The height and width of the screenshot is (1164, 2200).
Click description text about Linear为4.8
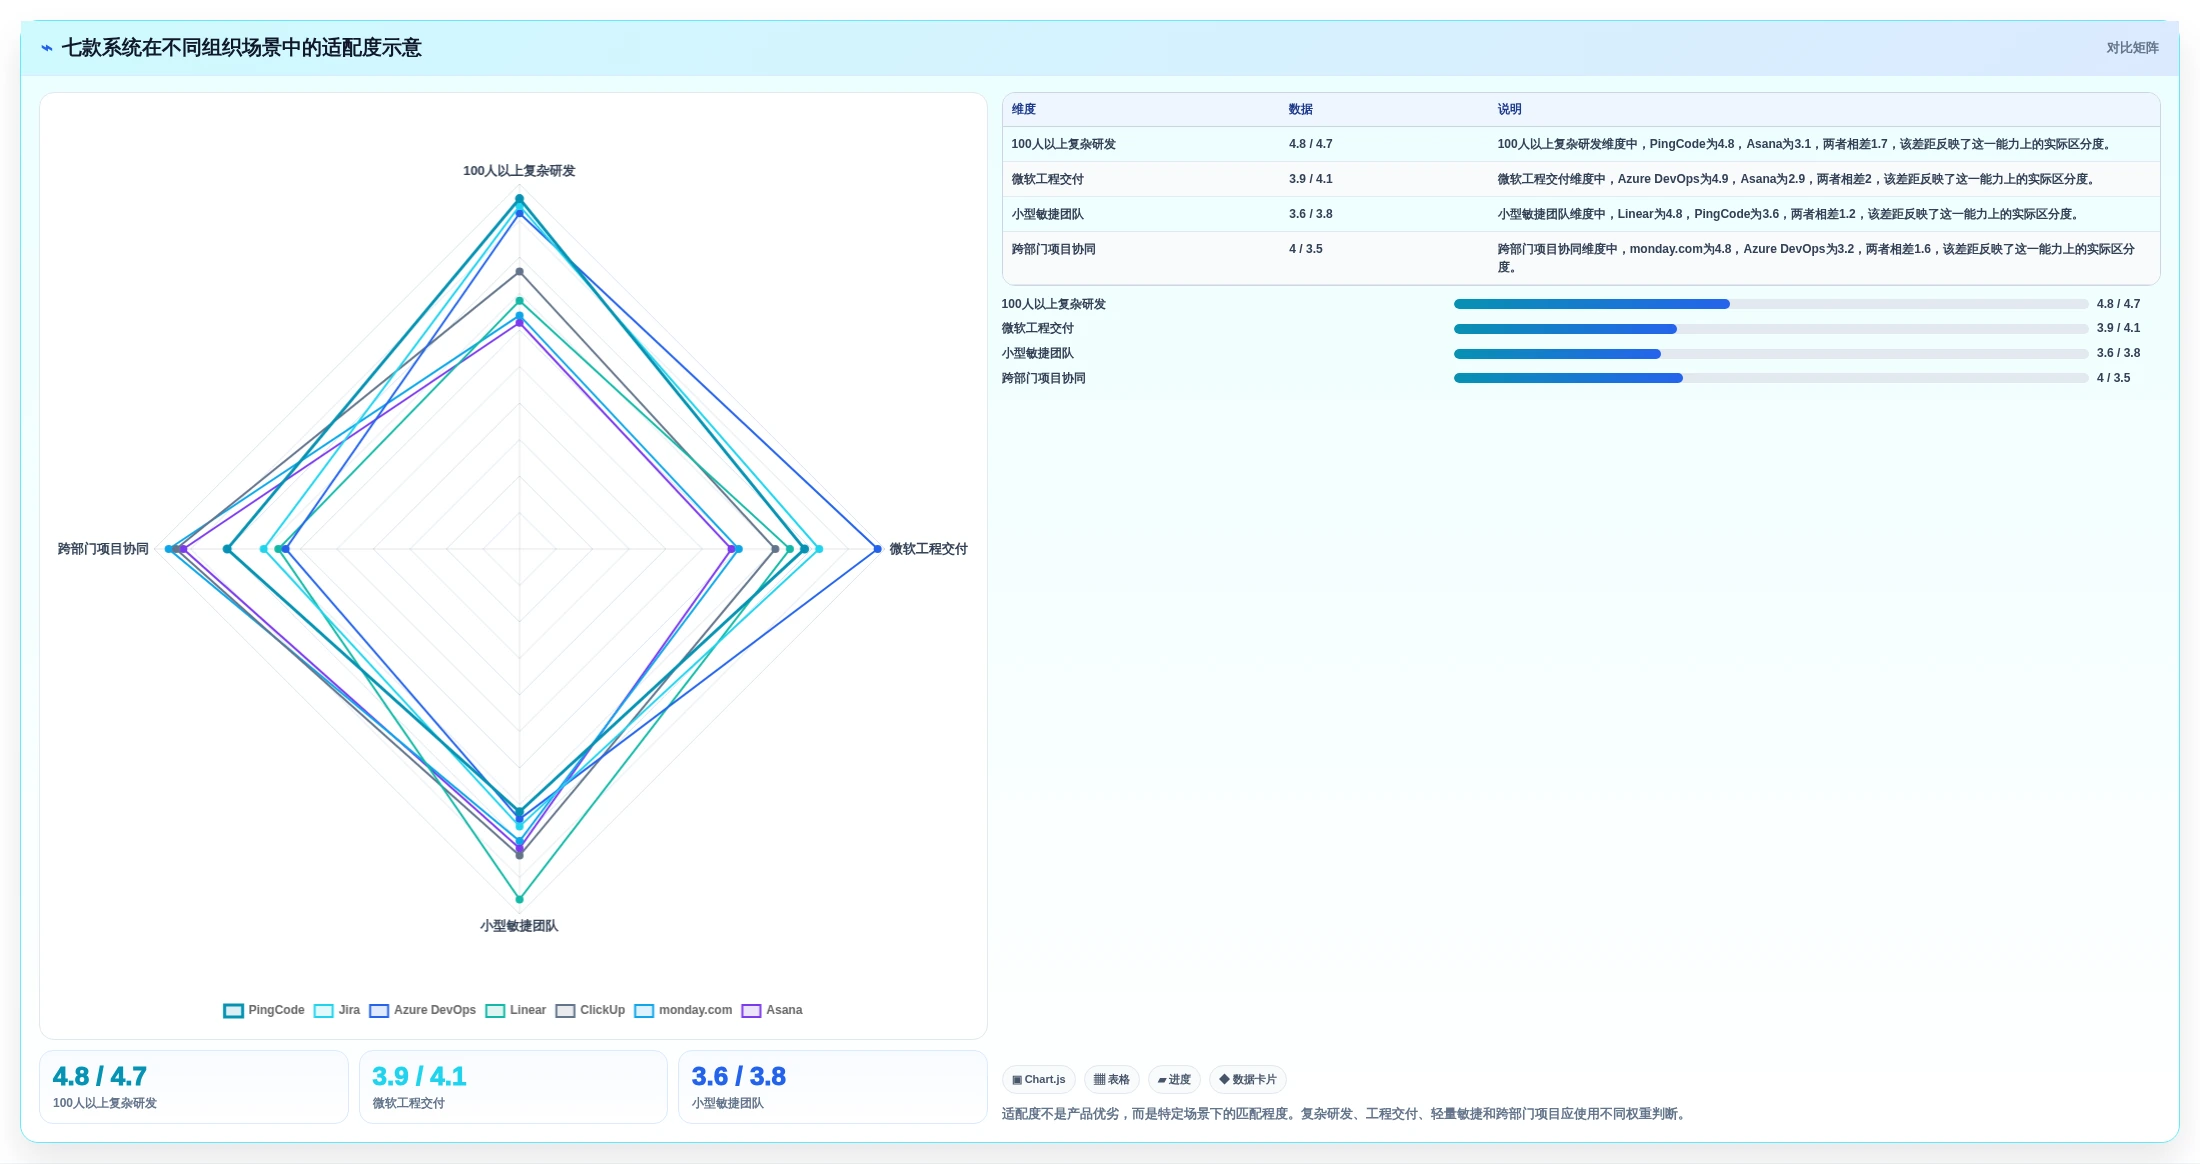click(x=1790, y=214)
